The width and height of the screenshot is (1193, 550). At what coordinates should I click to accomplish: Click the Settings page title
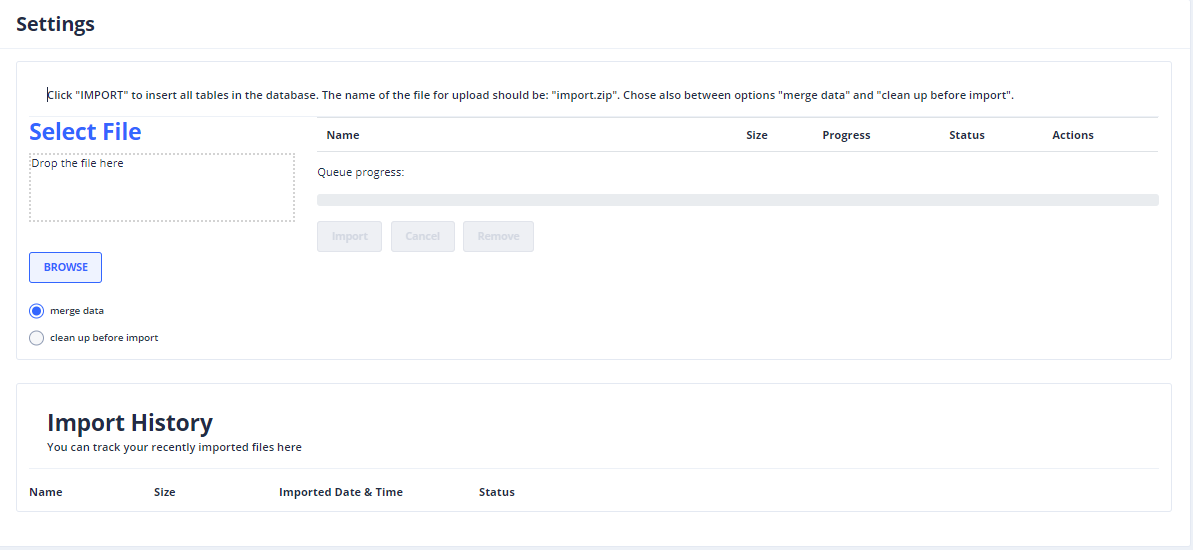click(x=55, y=24)
